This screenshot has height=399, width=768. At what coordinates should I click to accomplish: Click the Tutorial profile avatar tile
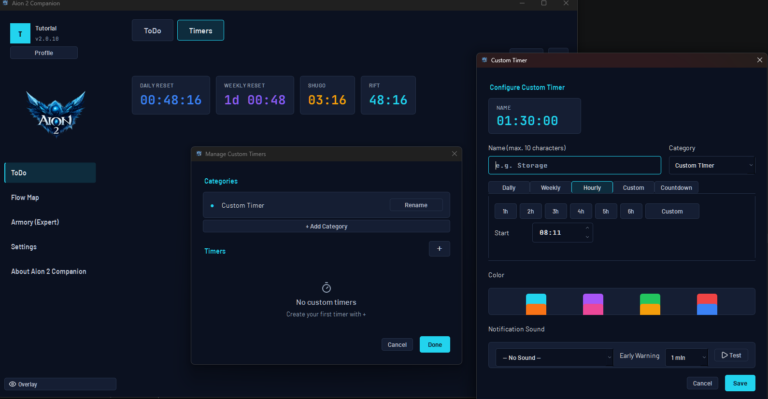click(20, 33)
